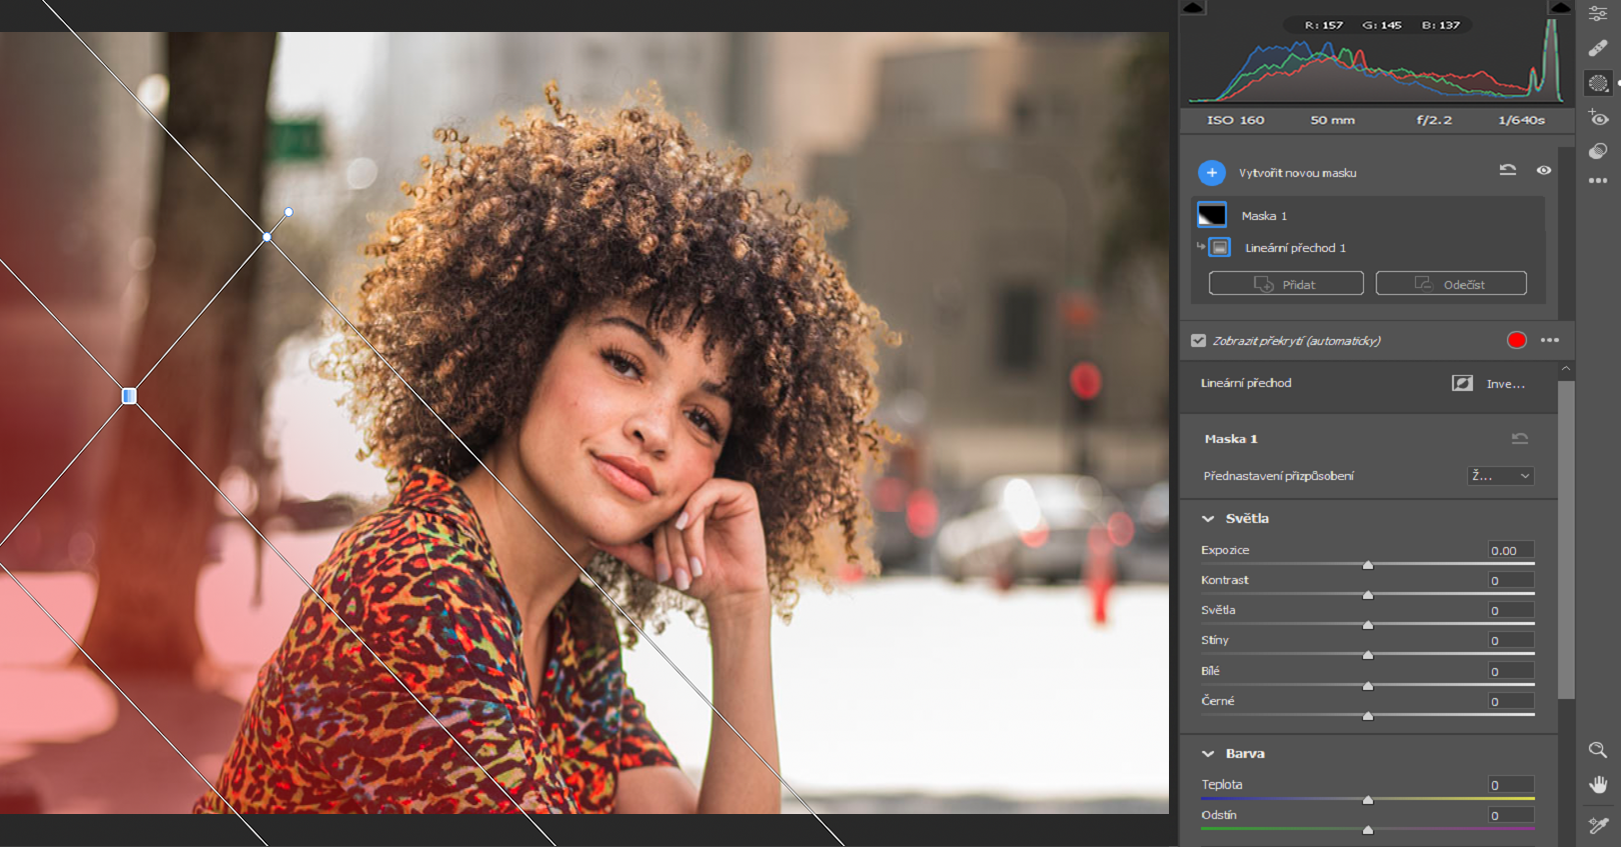Image resolution: width=1621 pixels, height=847 pixels.
Task: Click the blue plus create-mask icon
Action: coord(1212,173)
